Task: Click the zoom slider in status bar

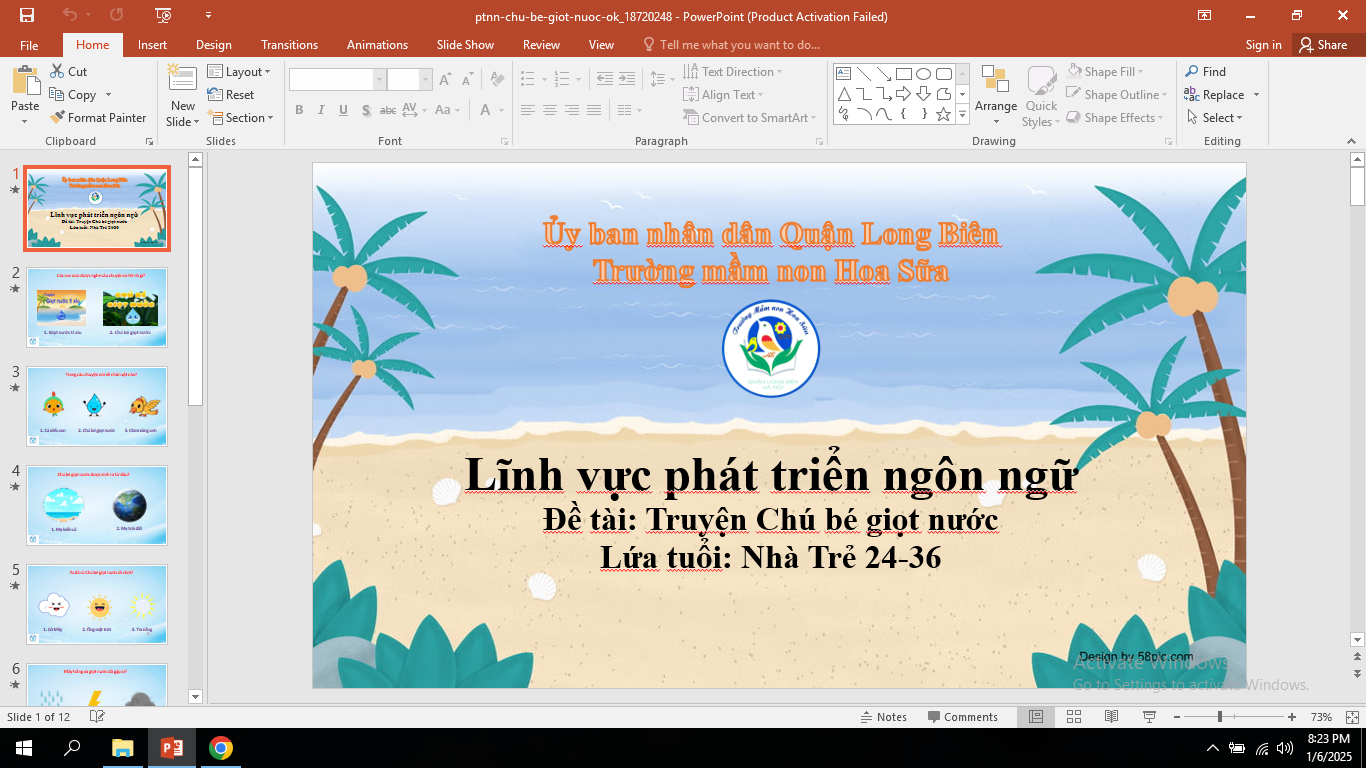Action: [x=1220, y=717]
